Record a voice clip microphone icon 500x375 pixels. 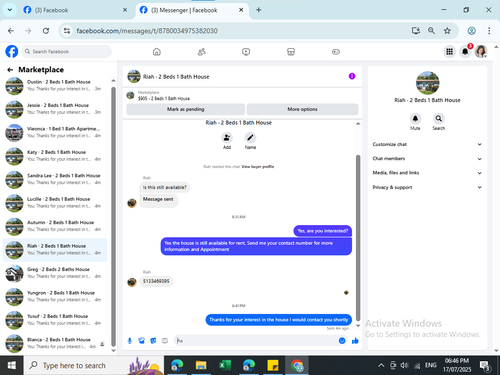130,341
